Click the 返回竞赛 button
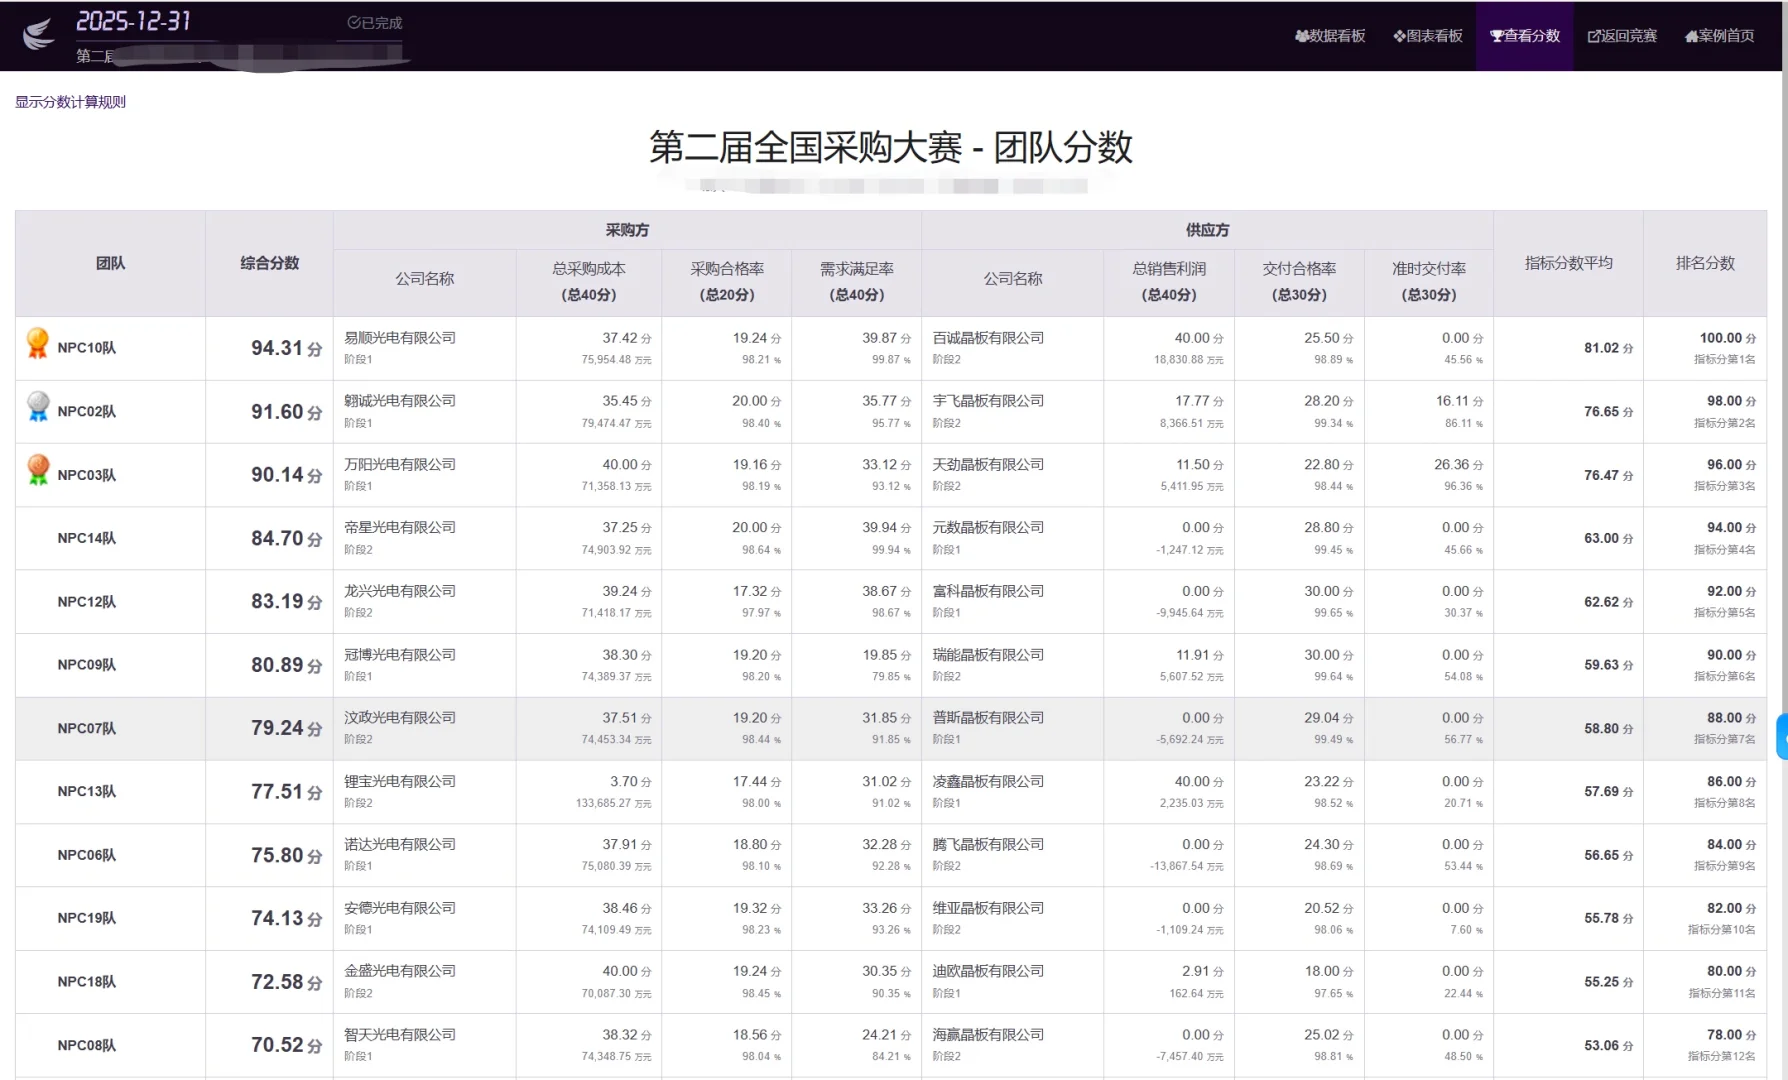 tap(1621, 35)
